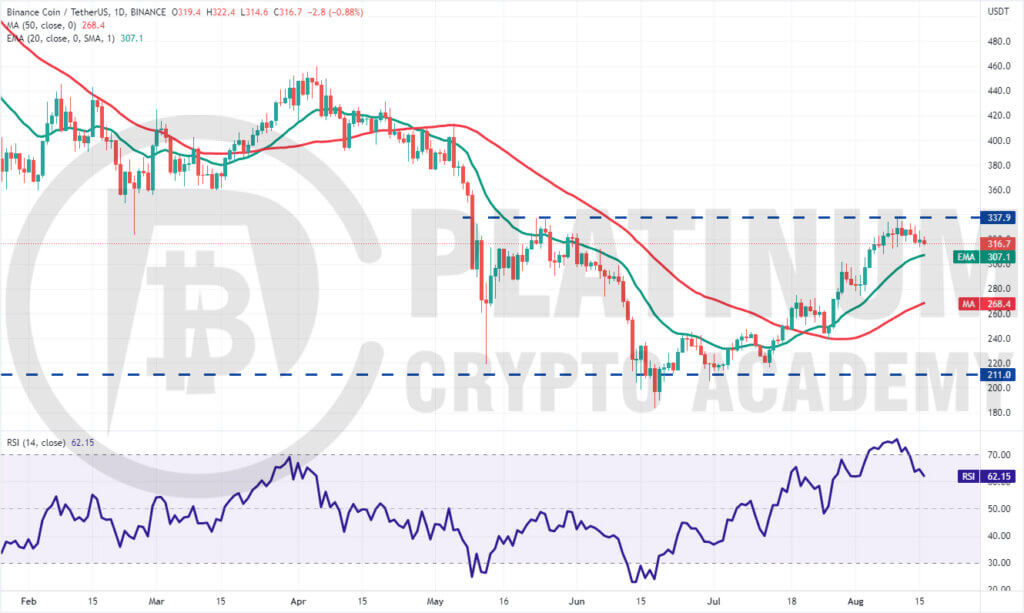Click the RSI 50.00 level label
Viewport: 1024px width, 613px height.
[x=999, y=509]
